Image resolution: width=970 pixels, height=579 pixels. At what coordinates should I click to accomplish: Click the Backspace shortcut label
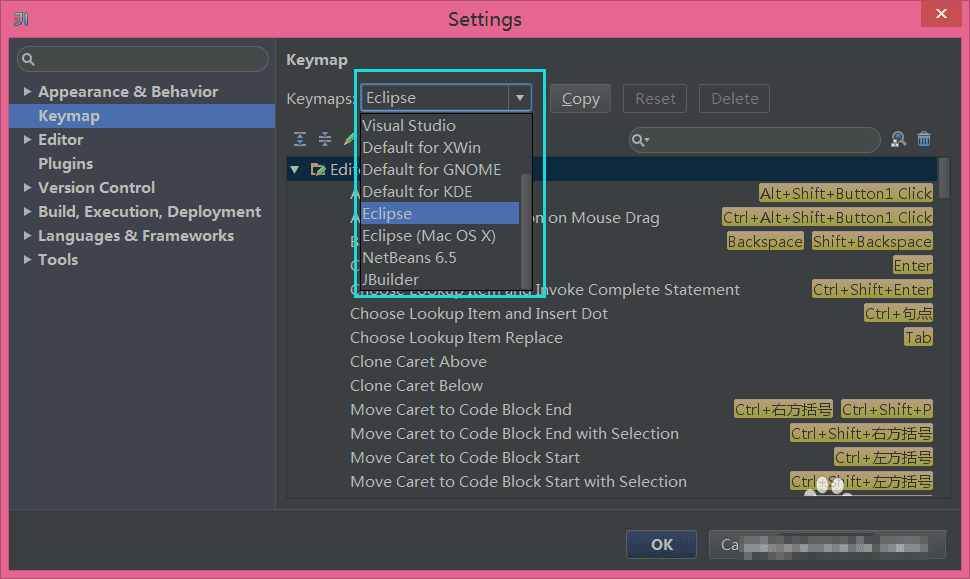pyautogui.click(x=765, y=242)
